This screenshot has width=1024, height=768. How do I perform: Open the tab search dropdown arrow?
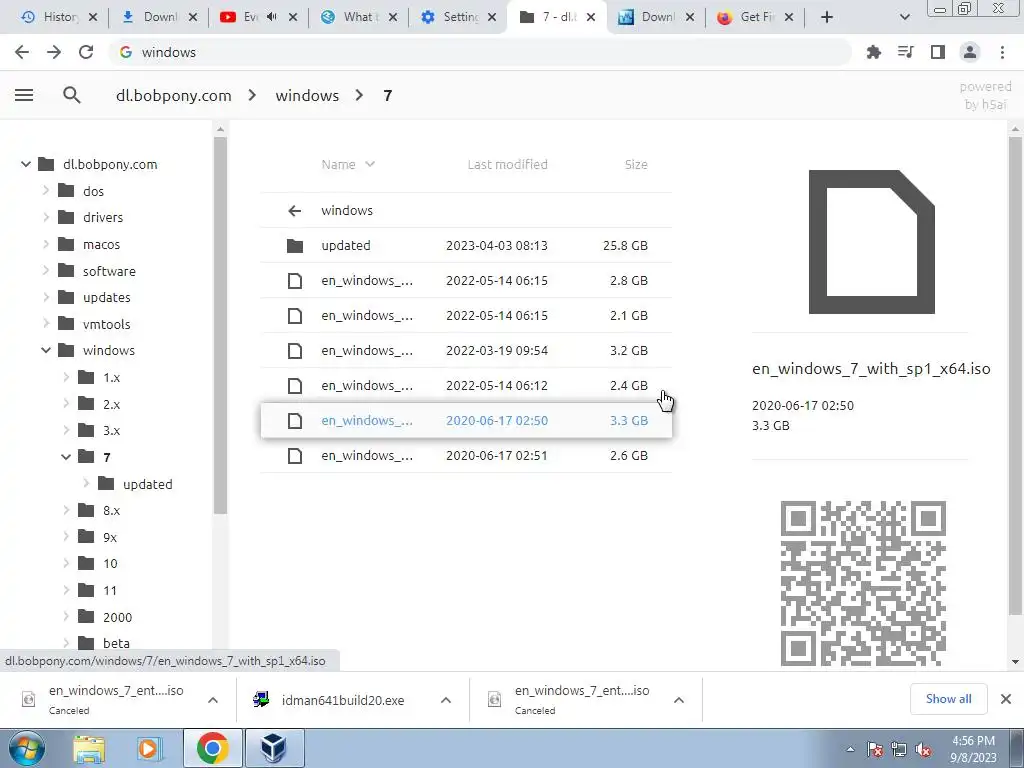point(904,17)
